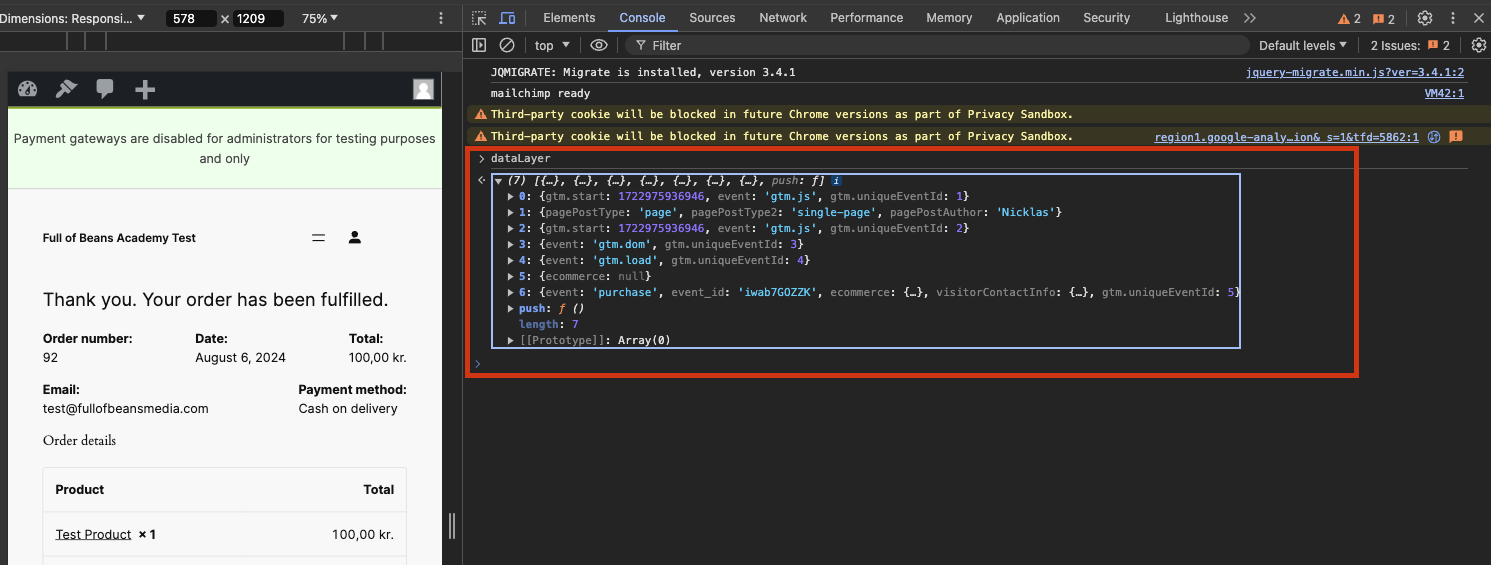Screen dimensions: 1491x565
Task: Open the WordPress dashboard gauge icon
Action: point(28,89)
